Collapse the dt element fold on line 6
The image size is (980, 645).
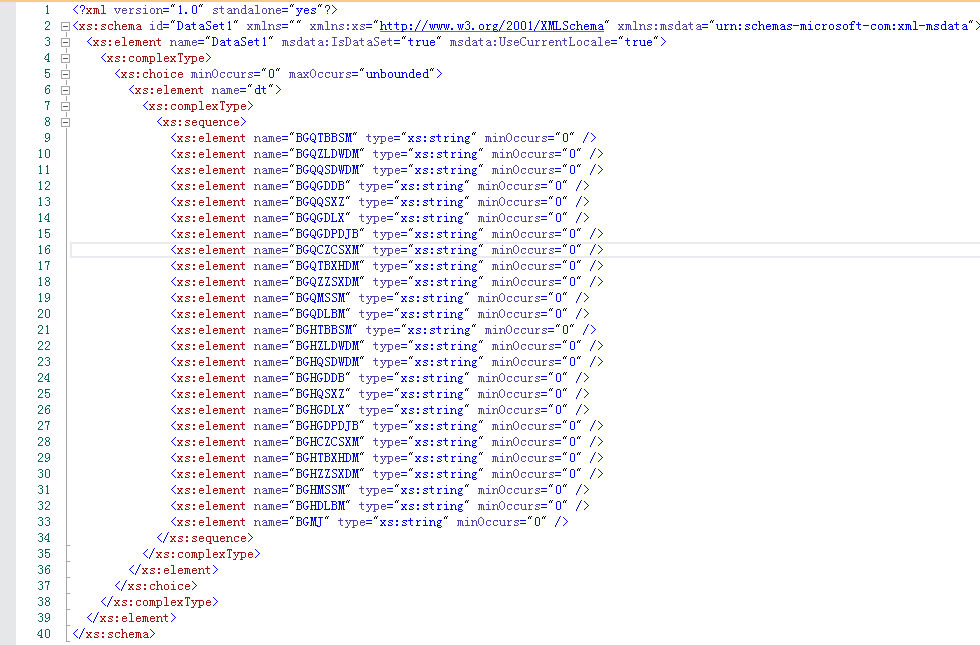point(65,90)
